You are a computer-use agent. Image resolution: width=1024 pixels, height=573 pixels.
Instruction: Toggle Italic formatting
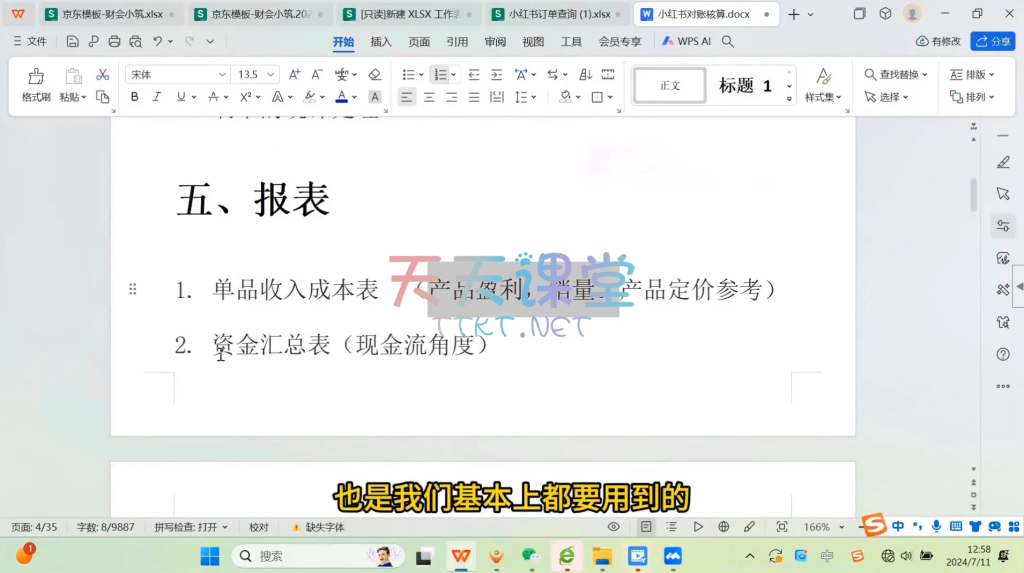coord(157,97)
